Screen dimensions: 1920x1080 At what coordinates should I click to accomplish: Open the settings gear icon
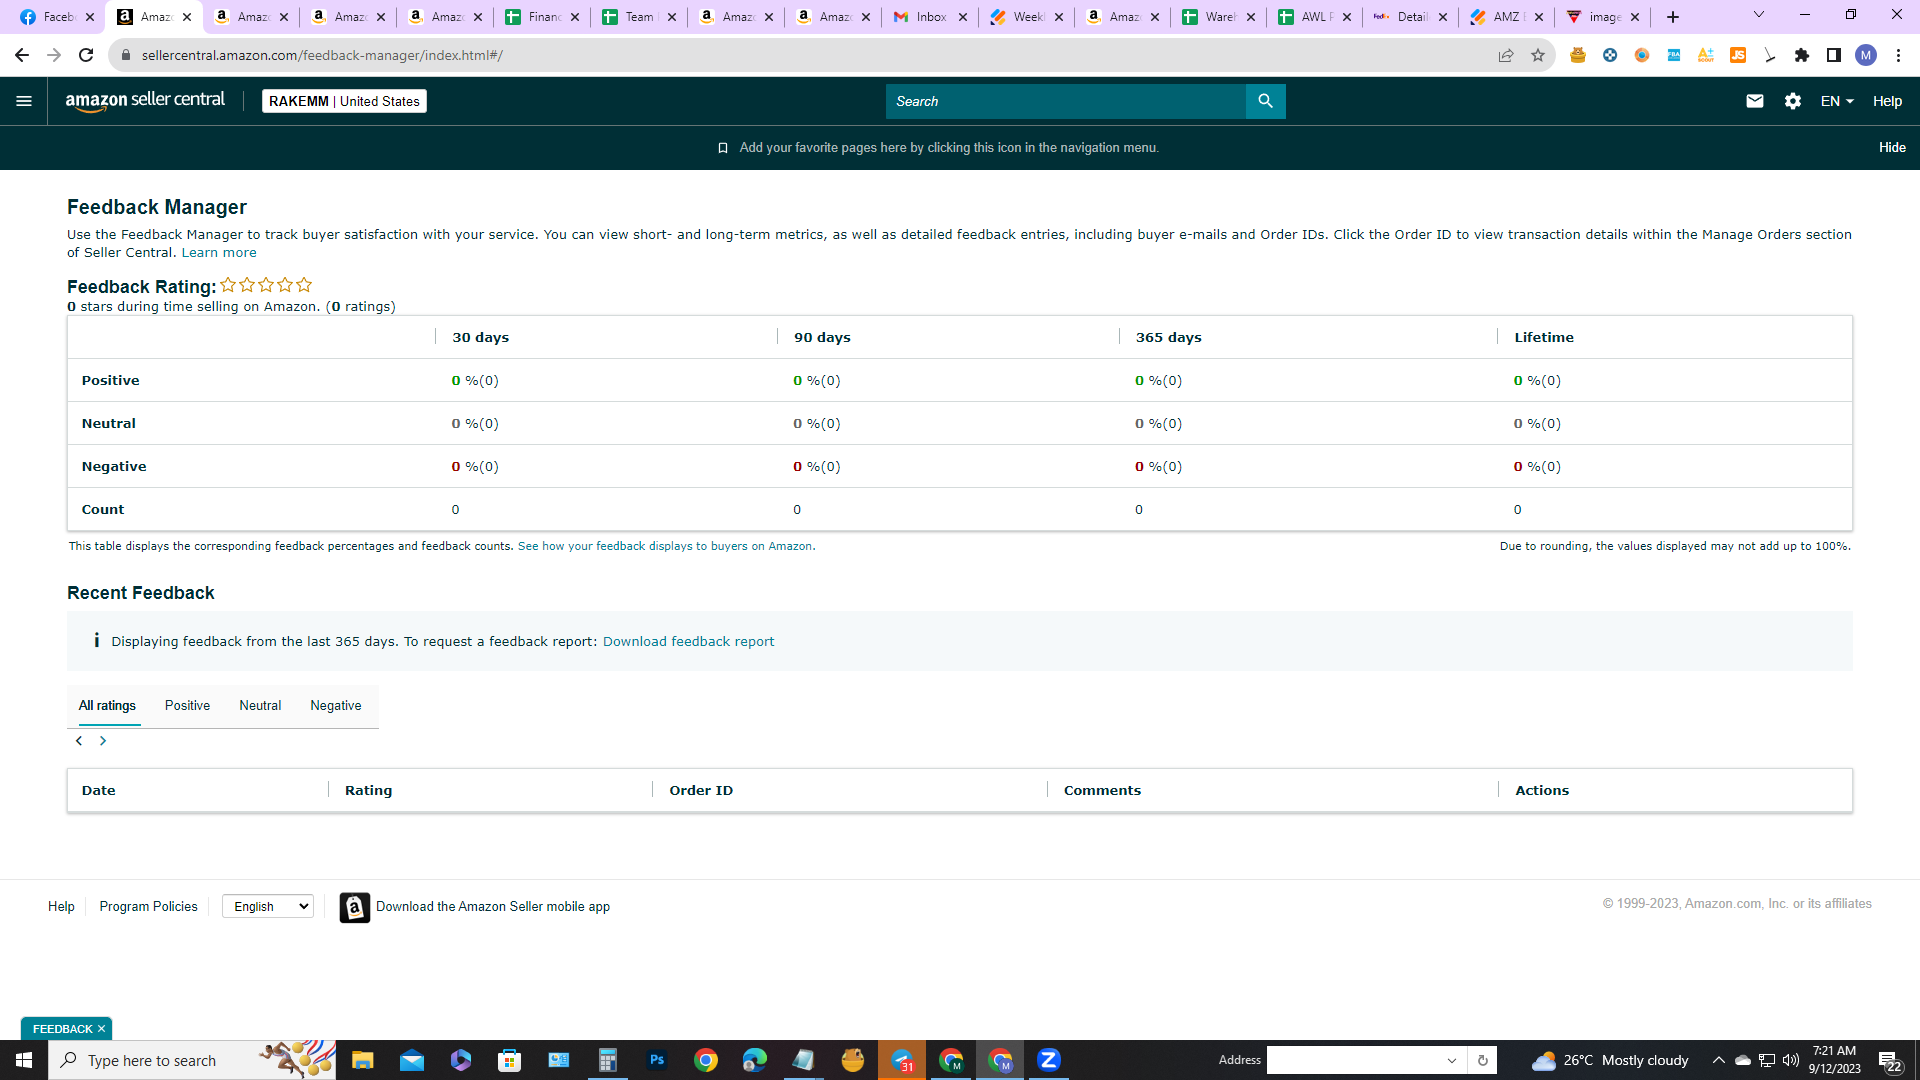click(x=1792, y=101)
